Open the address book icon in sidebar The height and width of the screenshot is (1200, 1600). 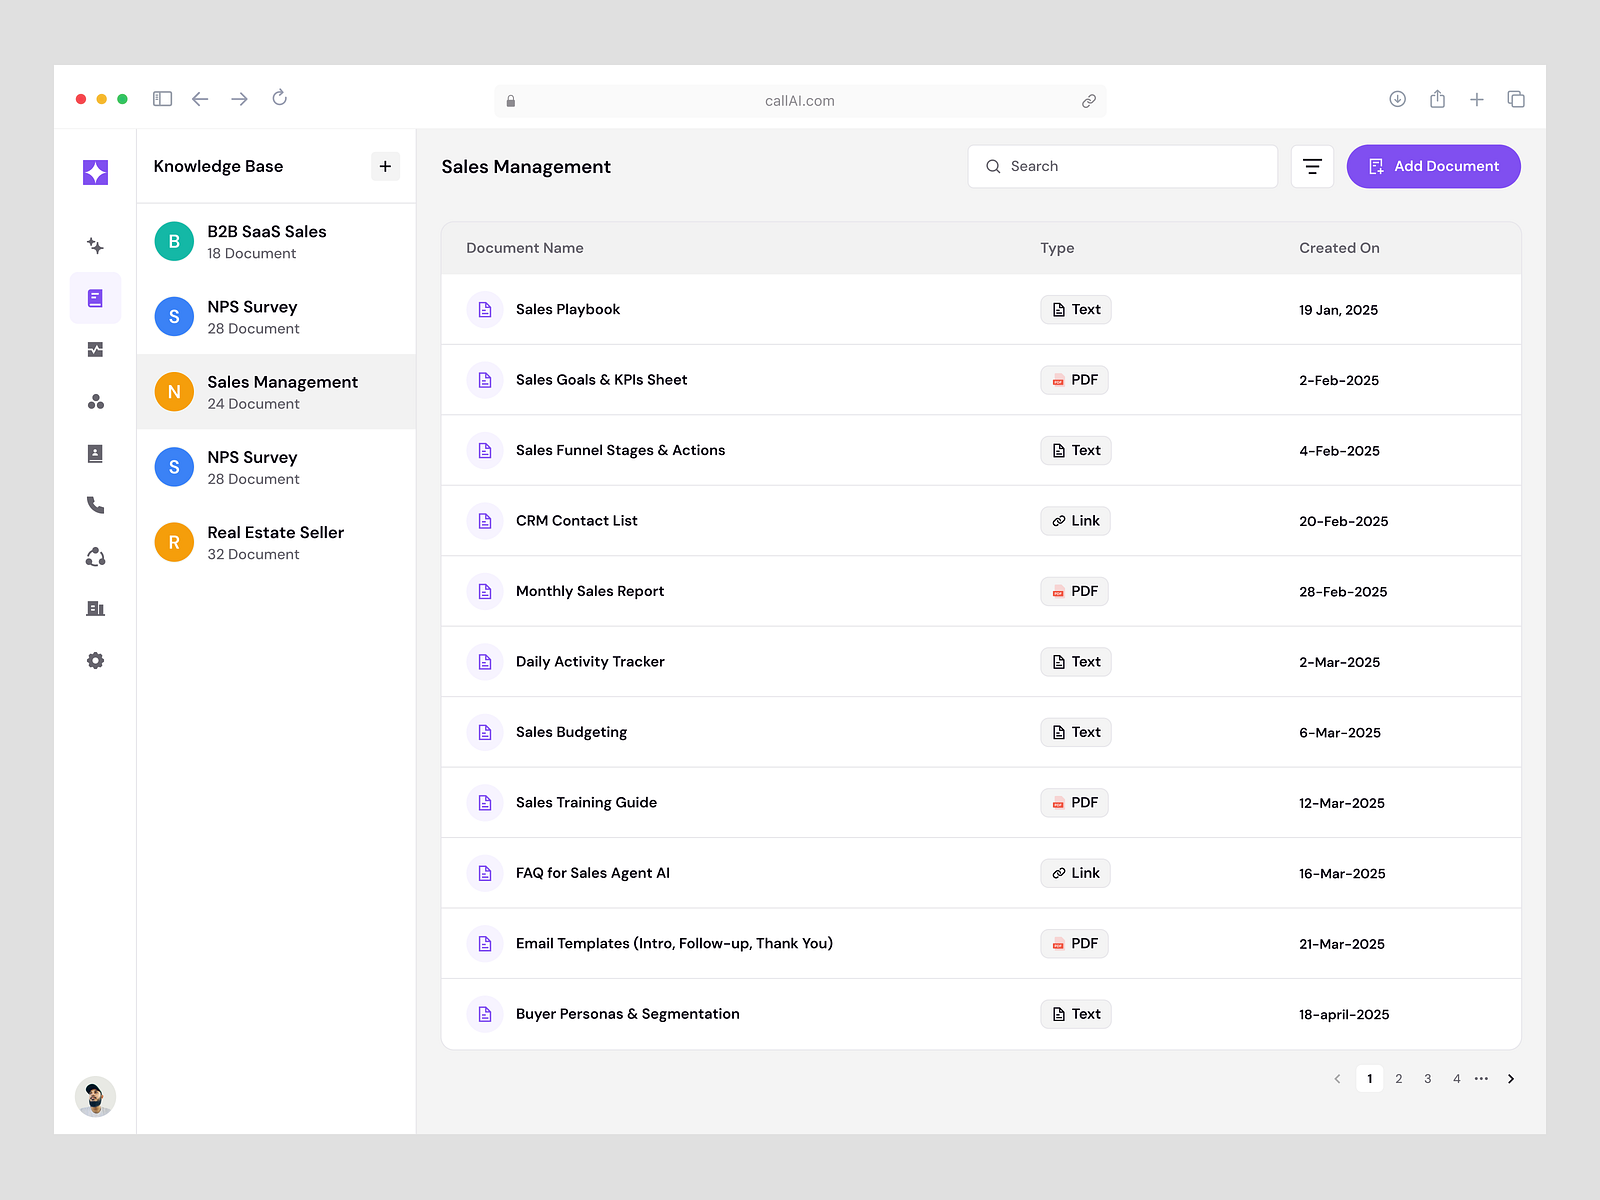(95, 453)
